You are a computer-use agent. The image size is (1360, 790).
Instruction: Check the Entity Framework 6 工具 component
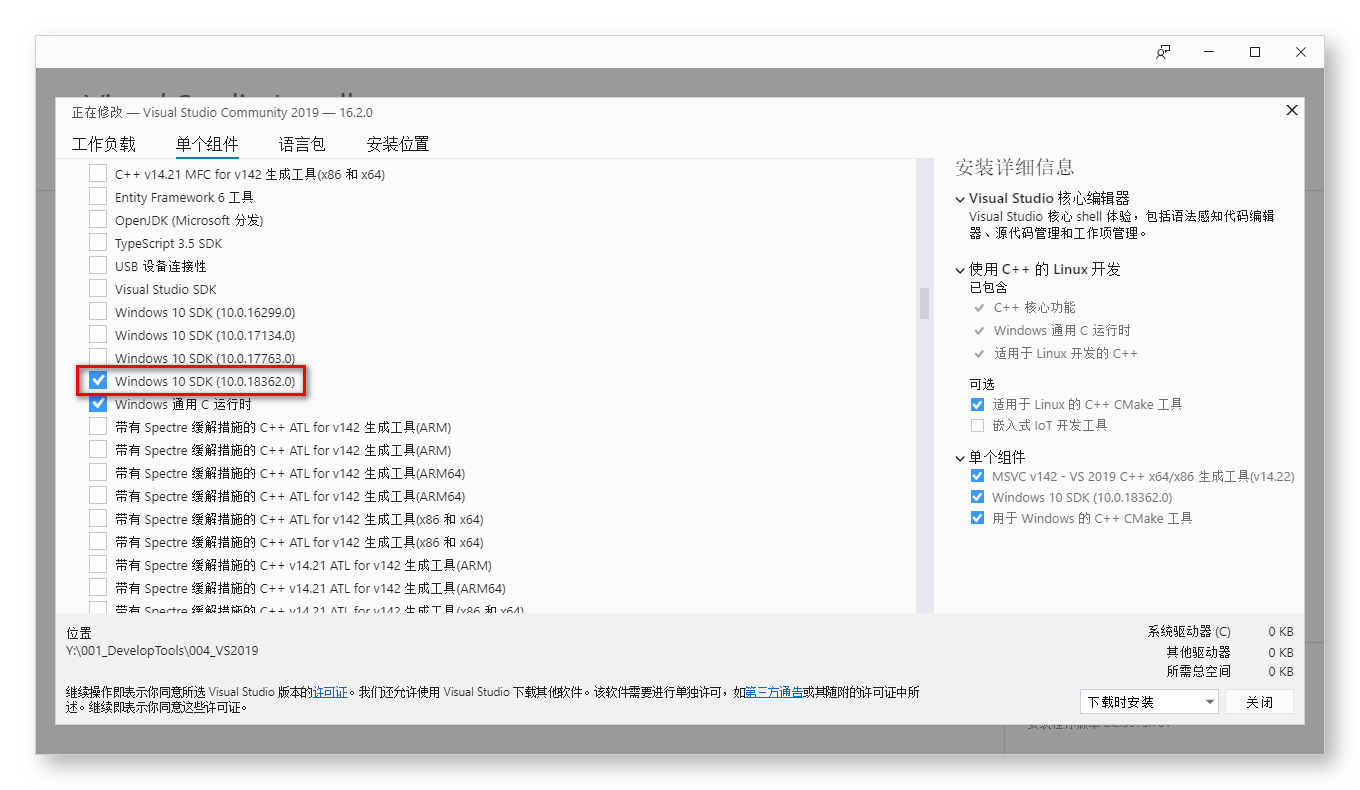tap(97, 196)
